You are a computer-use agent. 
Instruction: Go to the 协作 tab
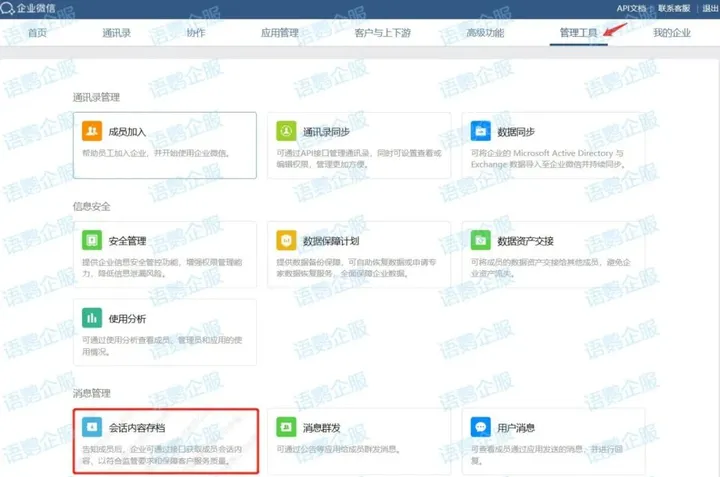(195, 33)
